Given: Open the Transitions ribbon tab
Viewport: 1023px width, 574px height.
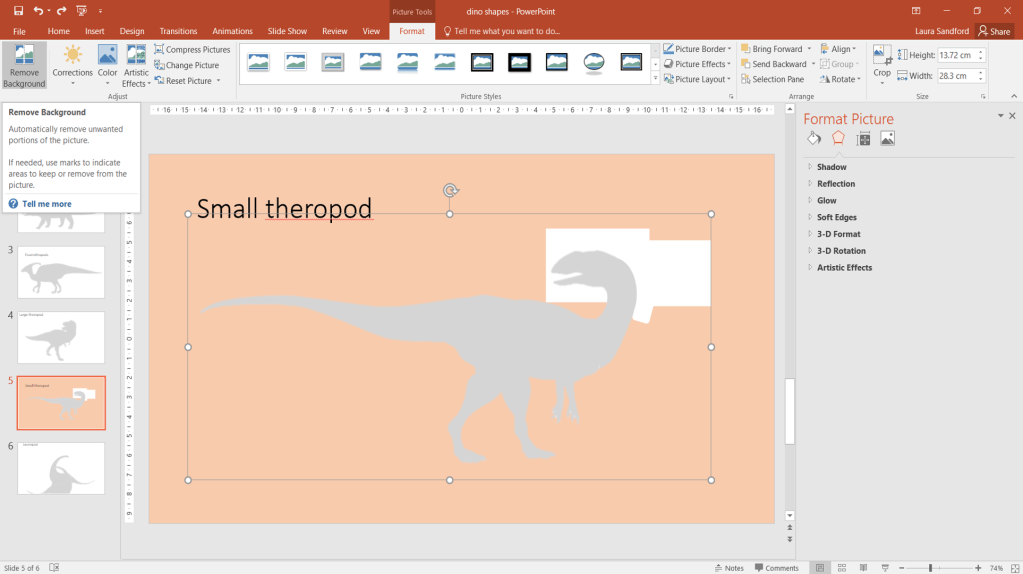Looking at the screenshot, I should 178,31.
